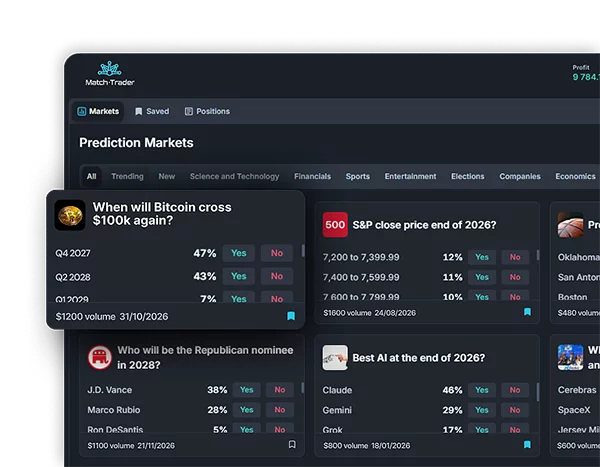Choose the Elections category filter
The image size is (600, 467).
point(468,176)
